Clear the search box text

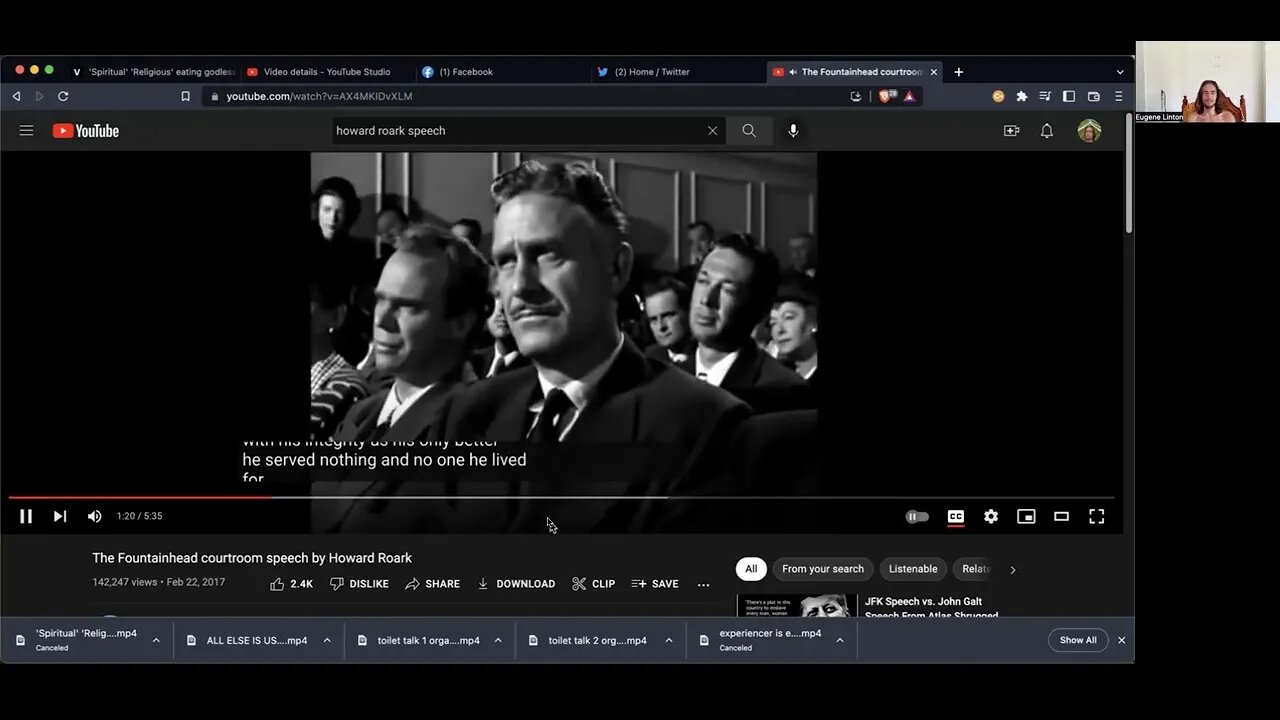pyautogui.click(x=712, y=131)
